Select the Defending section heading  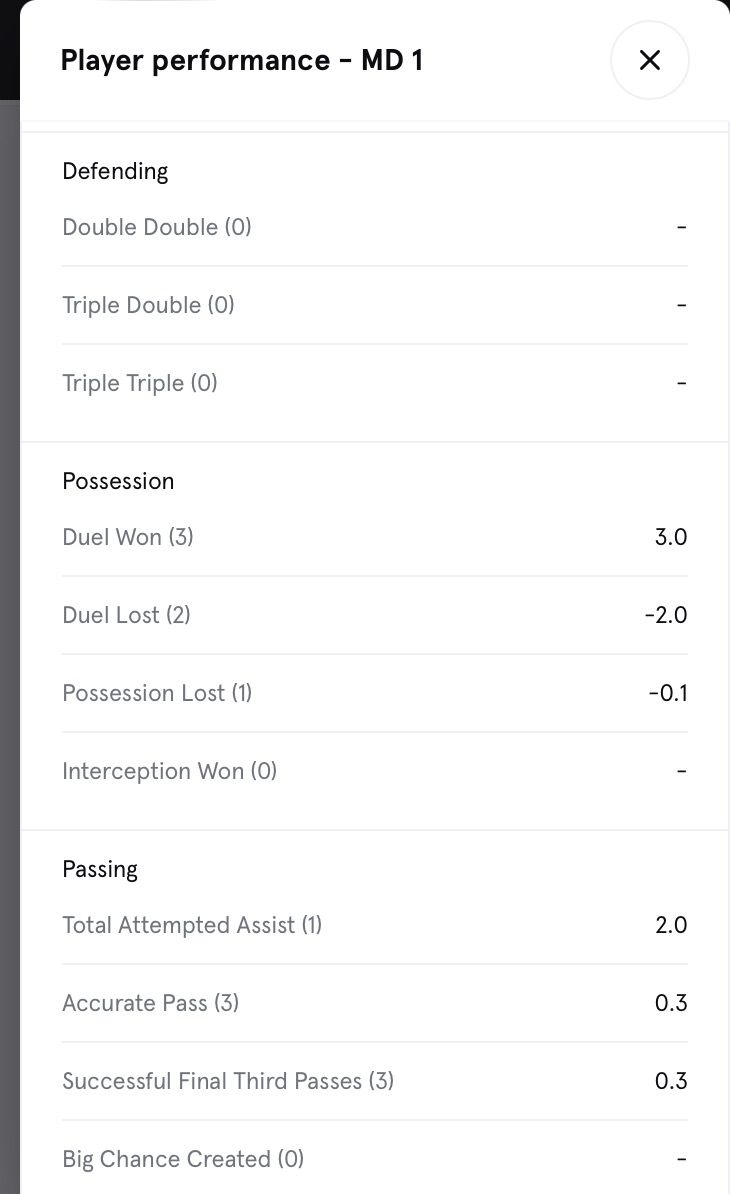tap(115, 171)
